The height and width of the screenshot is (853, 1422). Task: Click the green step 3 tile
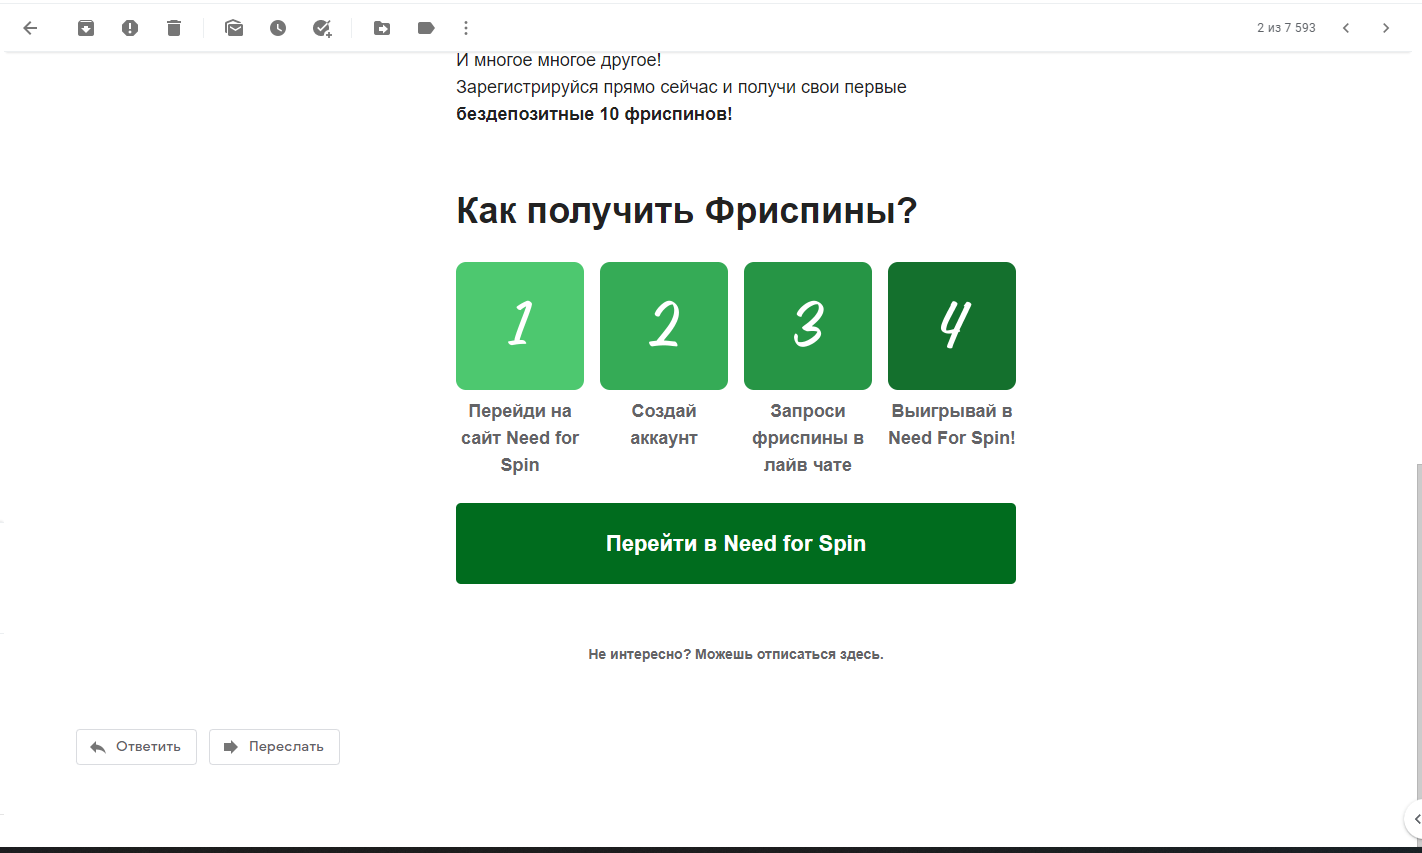pyautogui.click(x=808, y=326)
